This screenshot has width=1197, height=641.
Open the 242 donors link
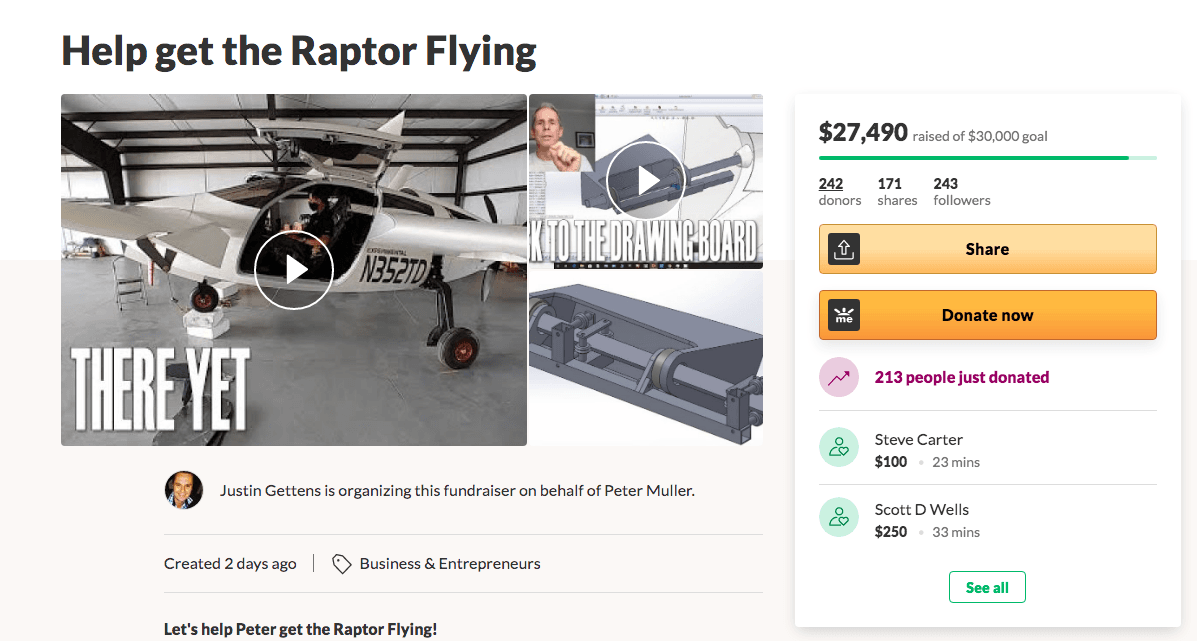(831, 184)
